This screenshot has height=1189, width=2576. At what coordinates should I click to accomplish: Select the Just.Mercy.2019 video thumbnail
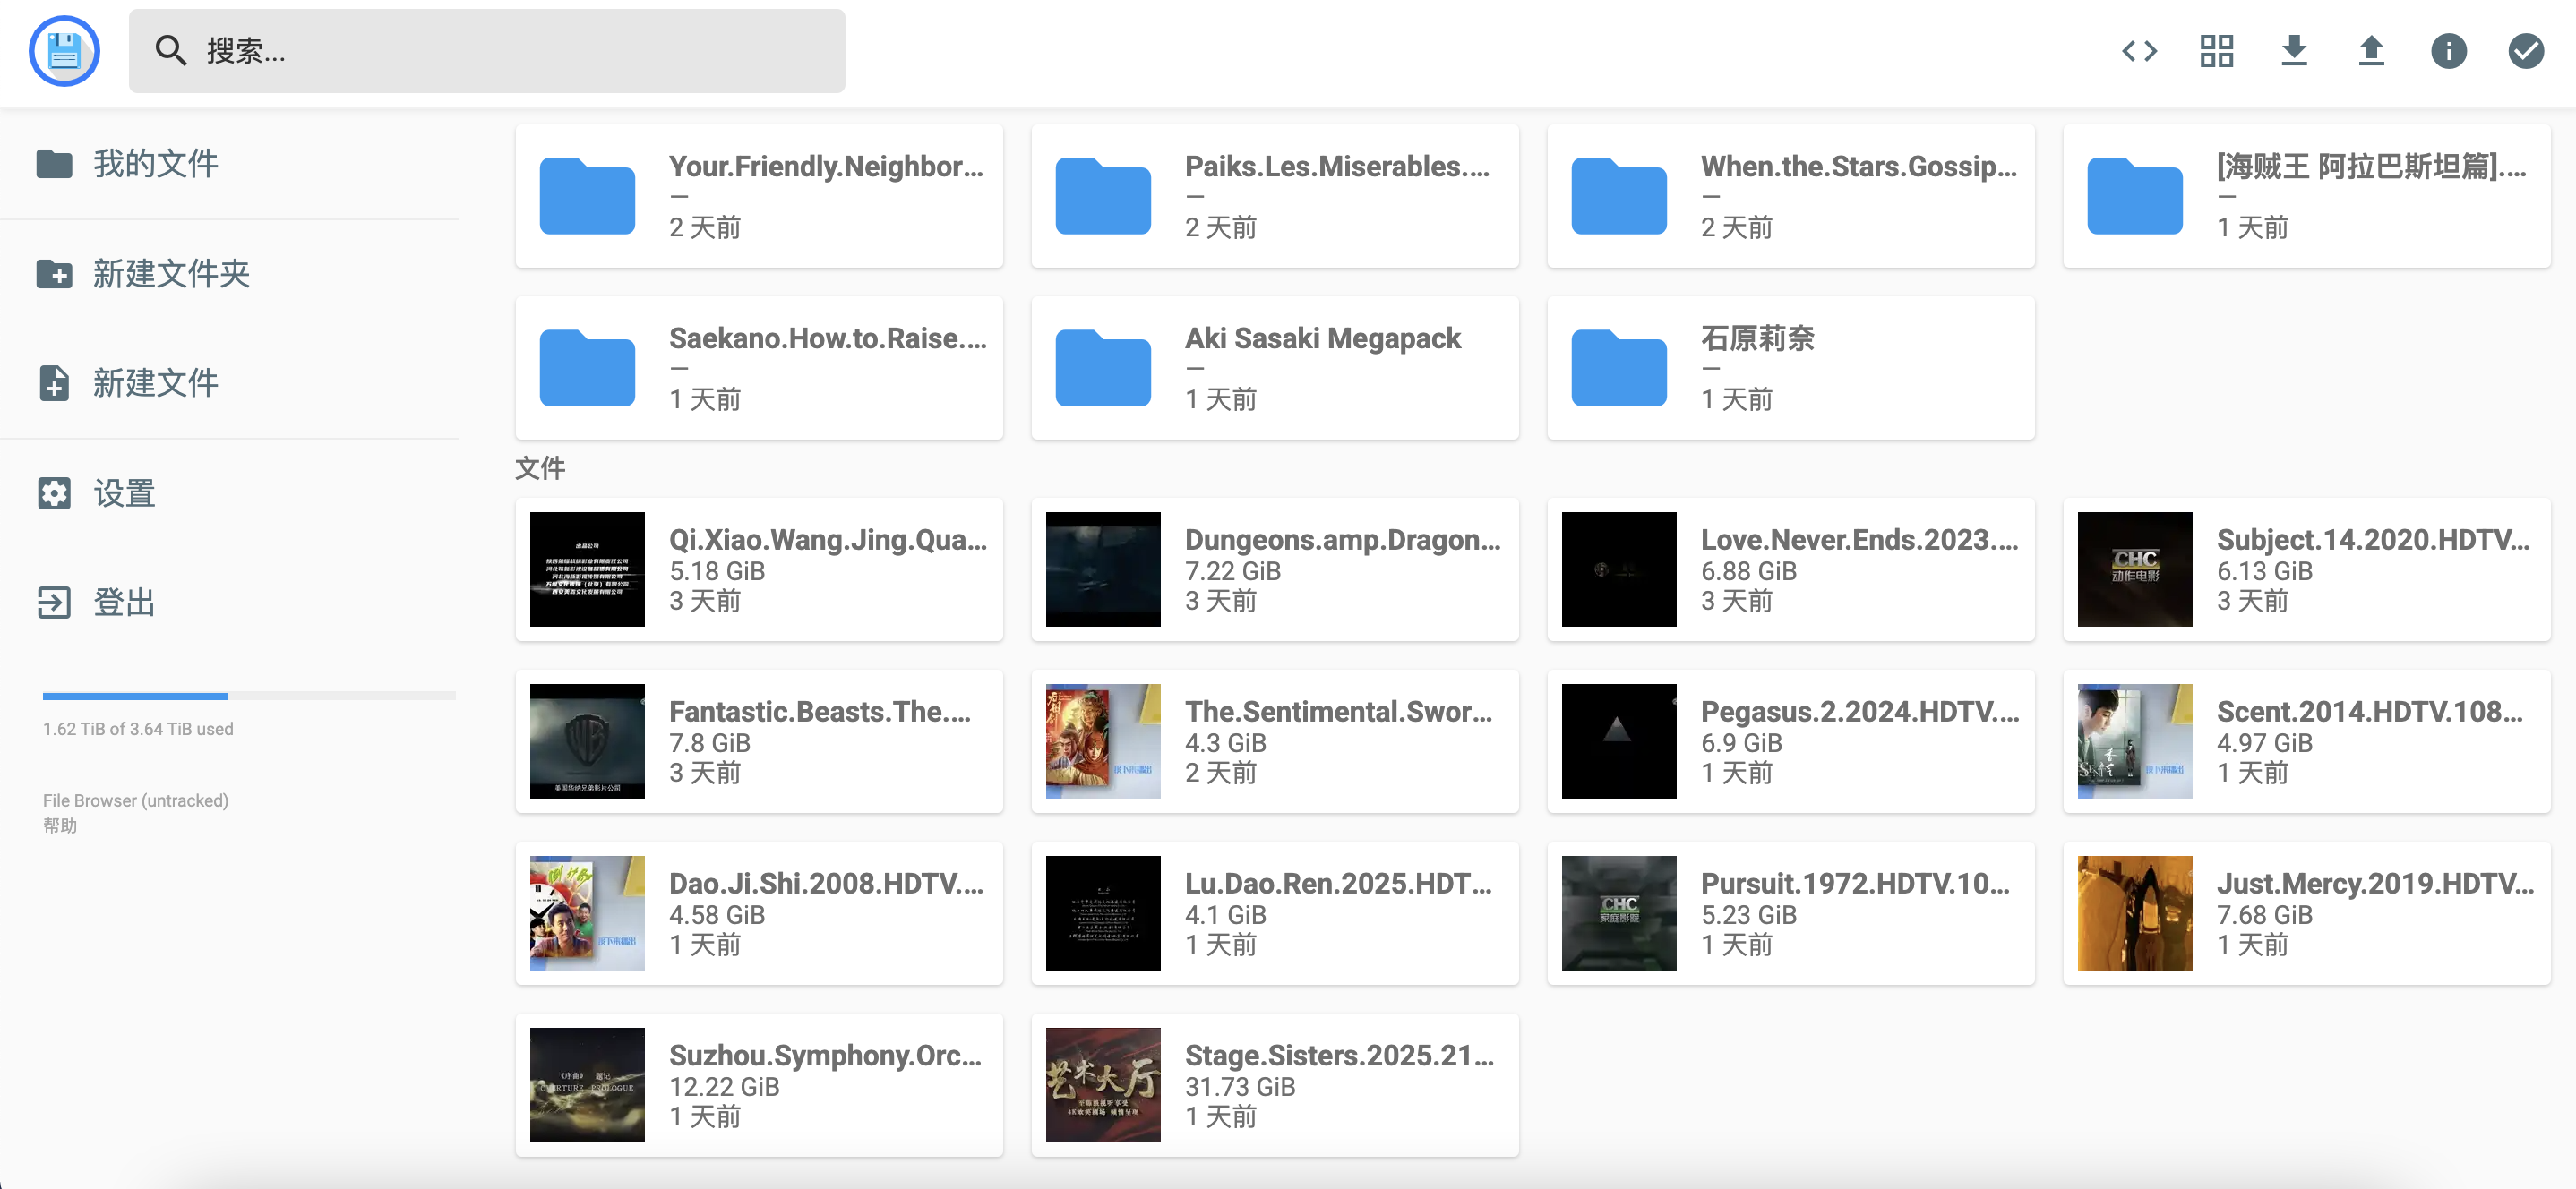(2134, 913)
